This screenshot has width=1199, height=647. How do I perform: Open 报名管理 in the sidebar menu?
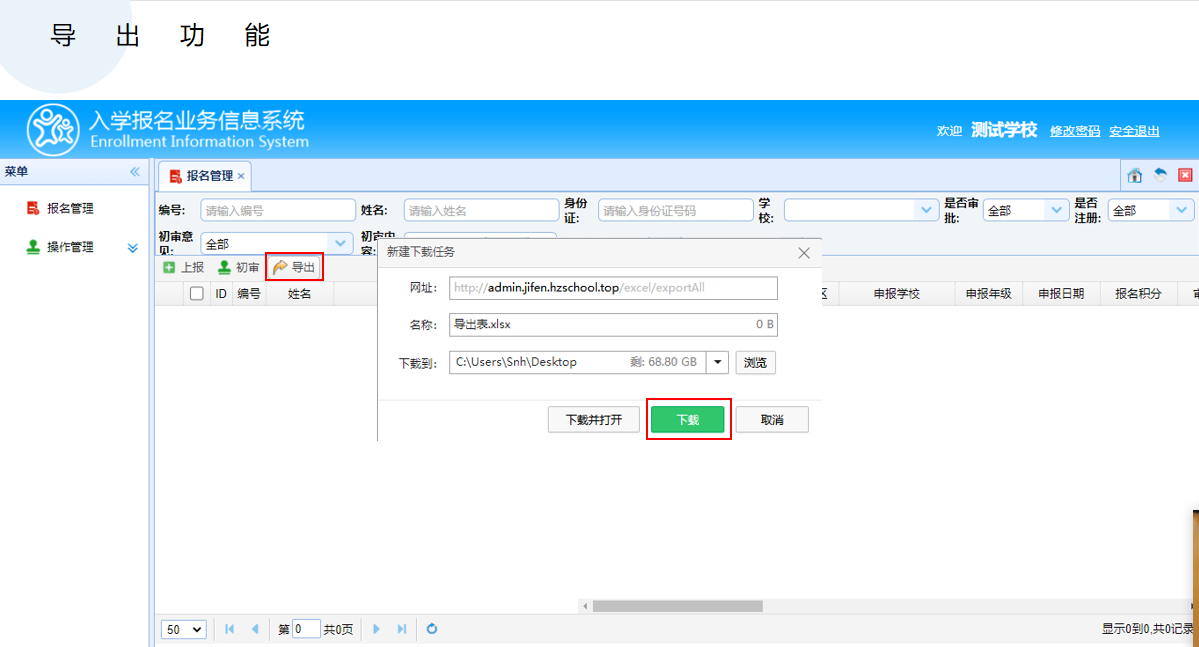[70, 209]
